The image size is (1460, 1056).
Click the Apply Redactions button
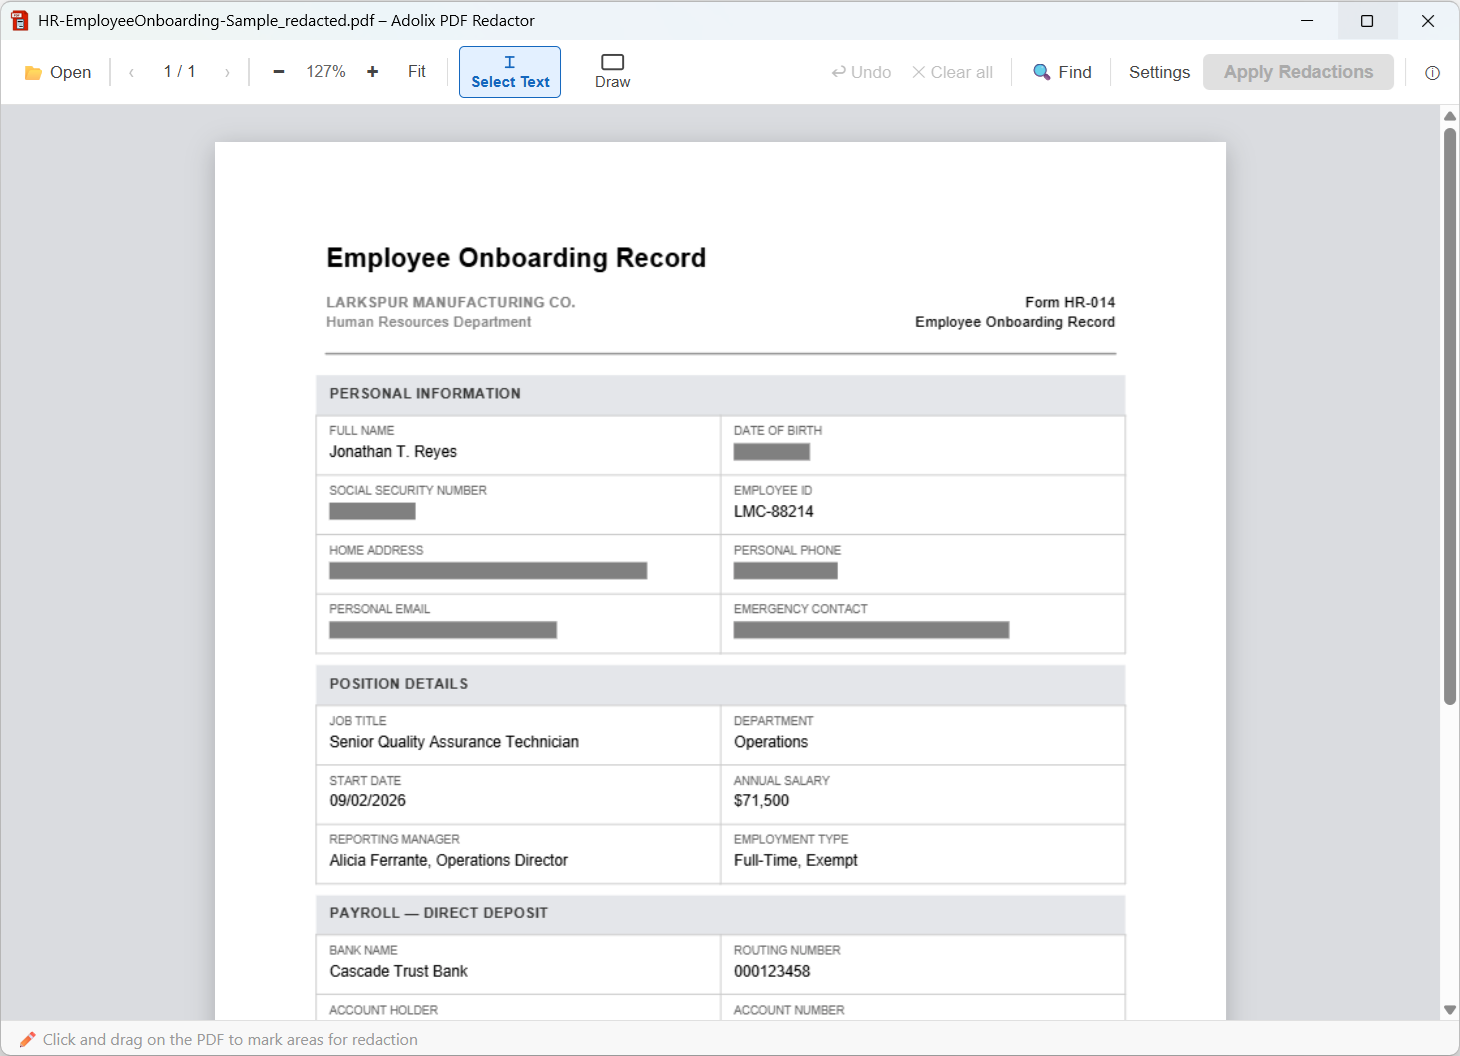click(x=1298, y=72)
